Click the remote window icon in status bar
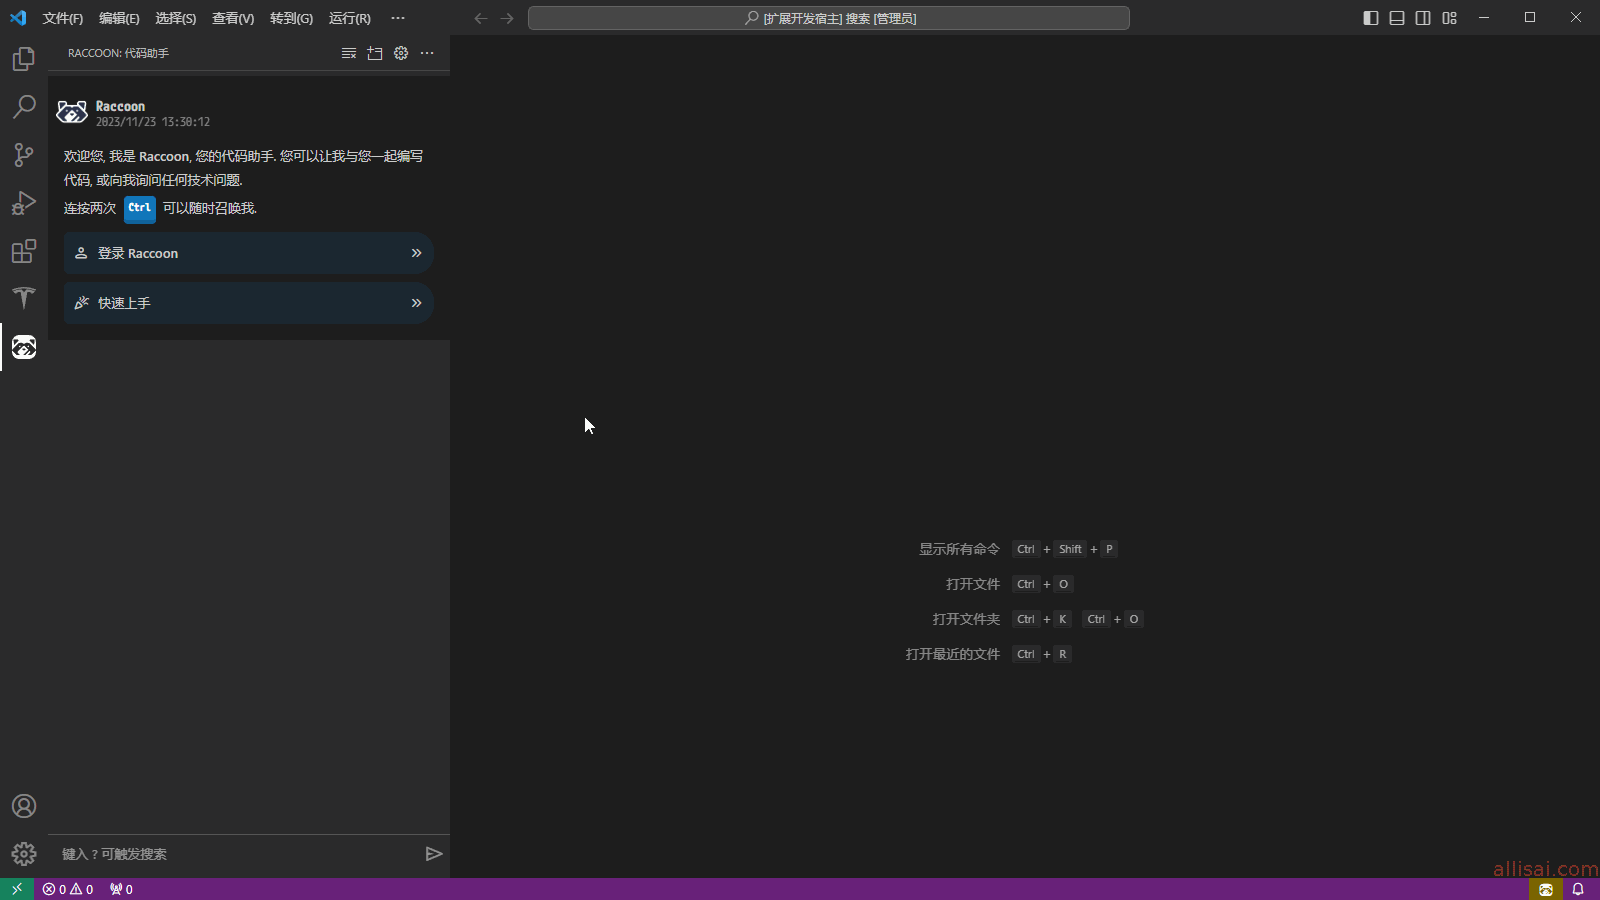This screenshot has width=1600, height=900. pyautogui.click(x=17, y=889)
